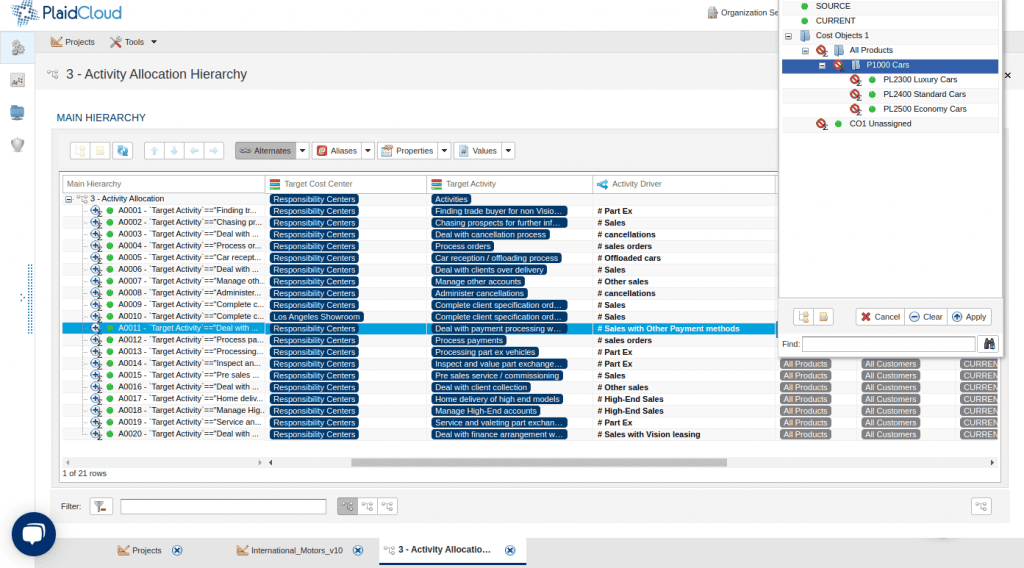
Task: Close the International_Motors_v10 tab
Action: tap(358, 550)
